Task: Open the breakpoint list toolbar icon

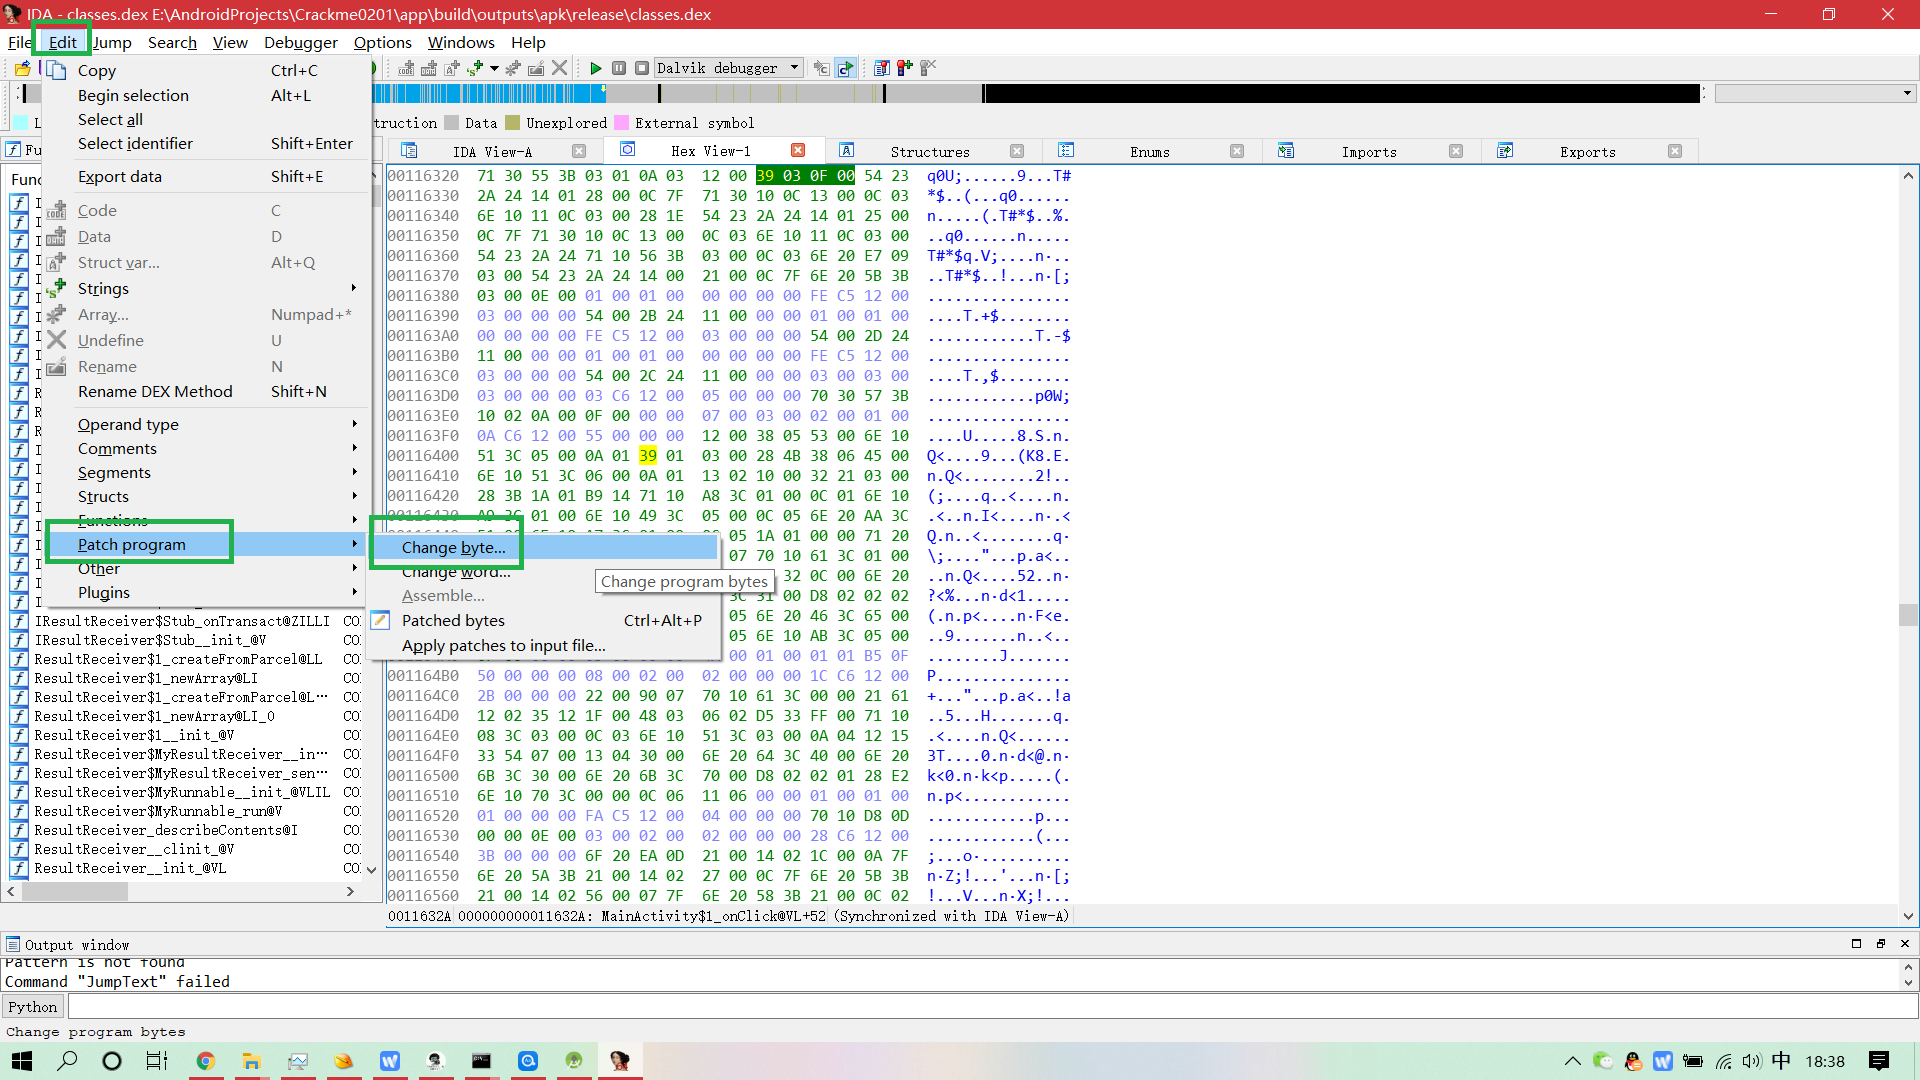Action: point(882,68)
